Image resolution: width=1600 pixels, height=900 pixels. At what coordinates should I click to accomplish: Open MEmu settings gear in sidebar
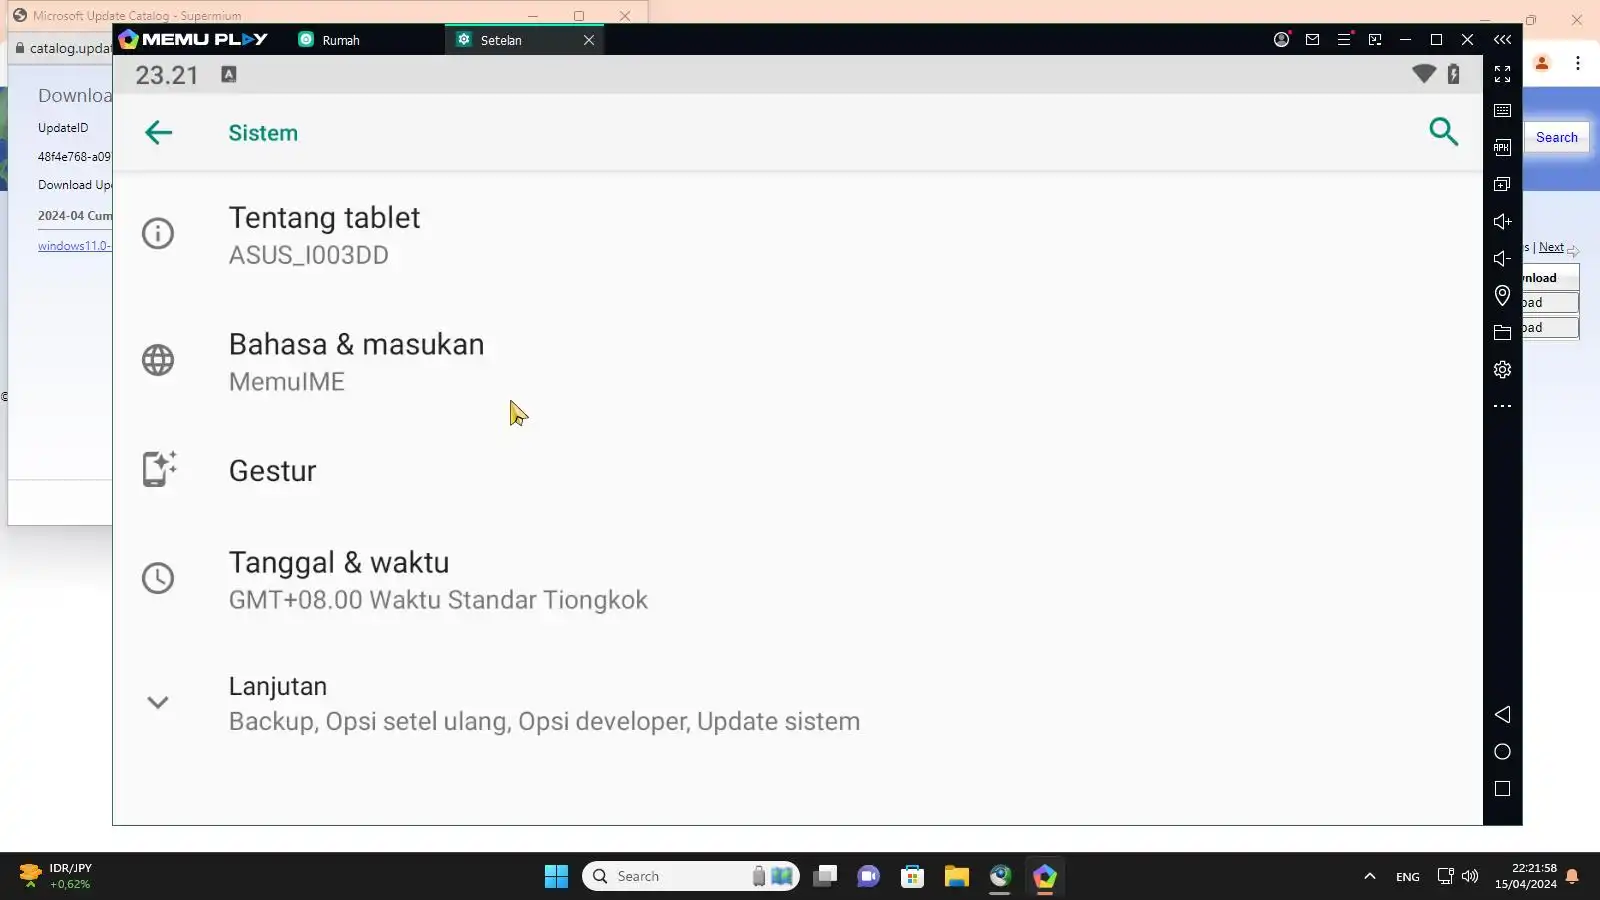[1502, 370]
